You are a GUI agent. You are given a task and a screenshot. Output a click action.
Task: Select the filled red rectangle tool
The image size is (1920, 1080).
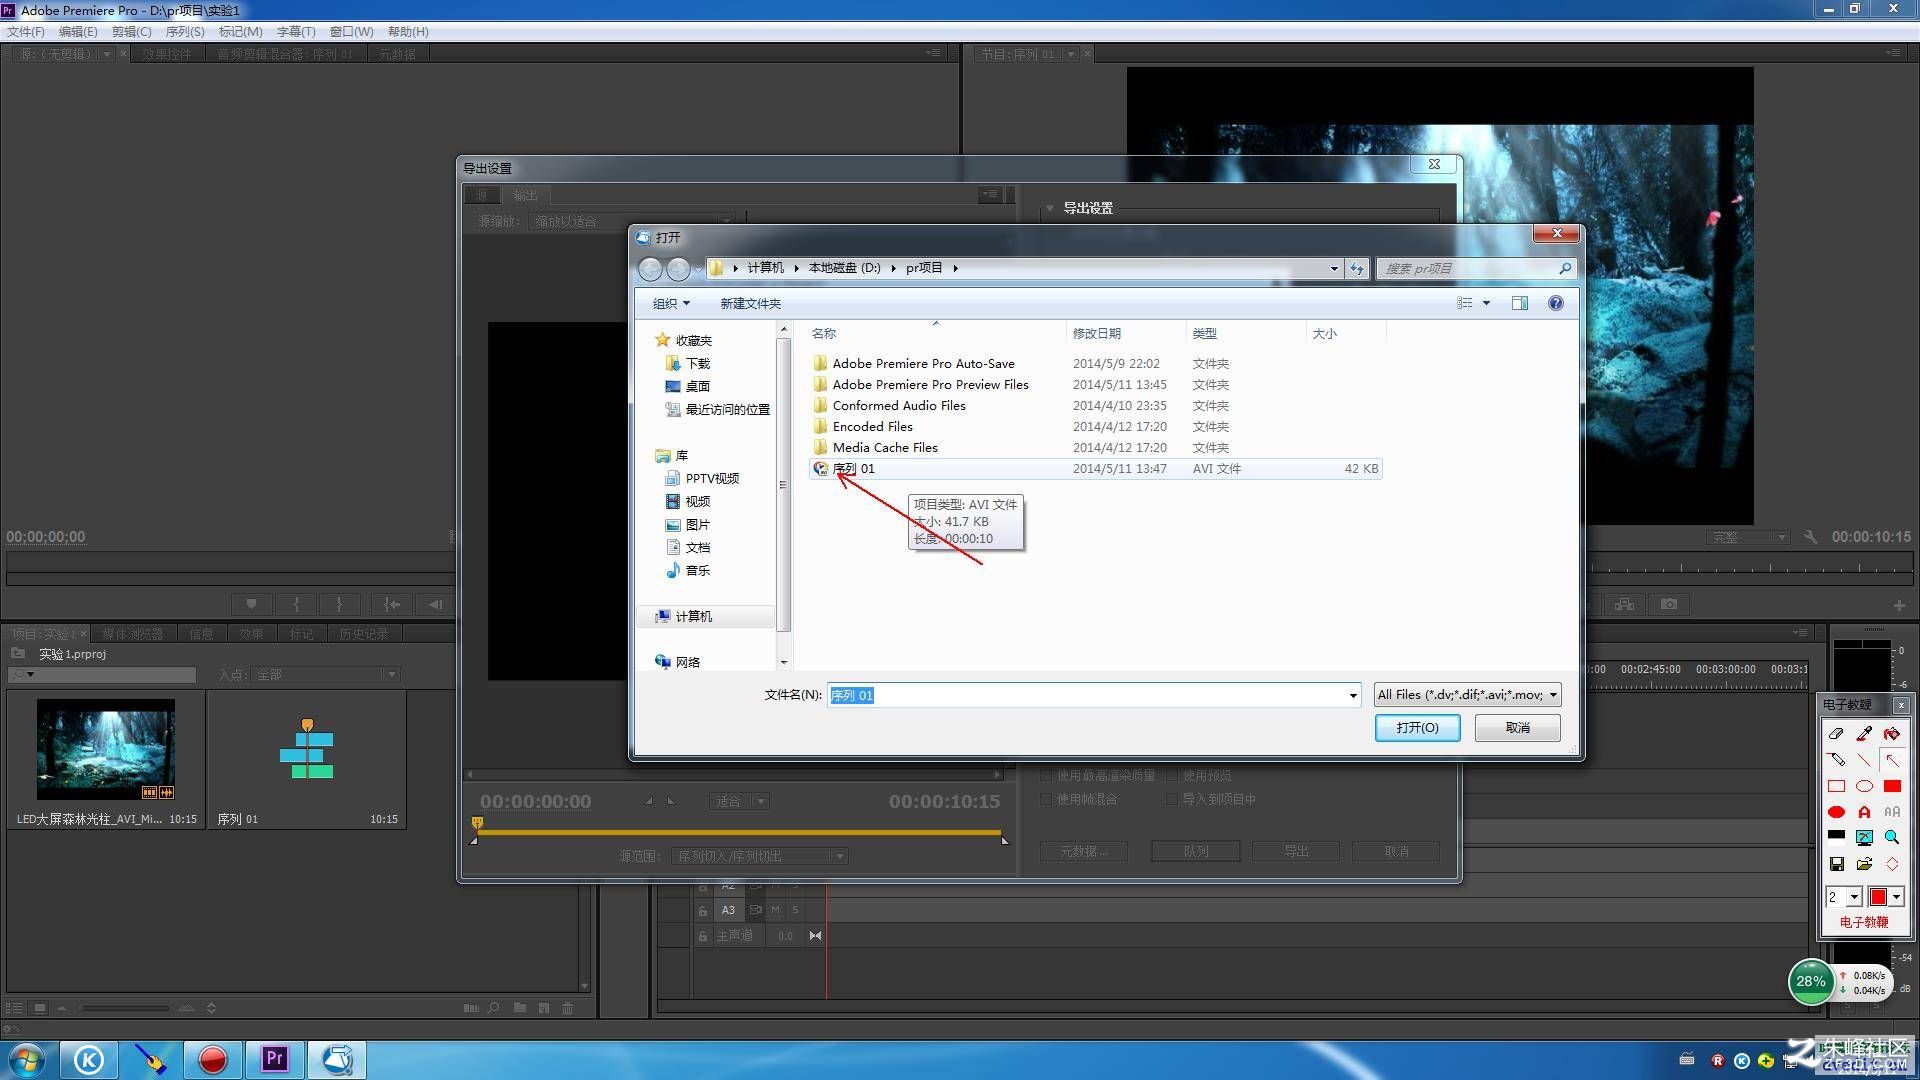(x=1892, y=786)
